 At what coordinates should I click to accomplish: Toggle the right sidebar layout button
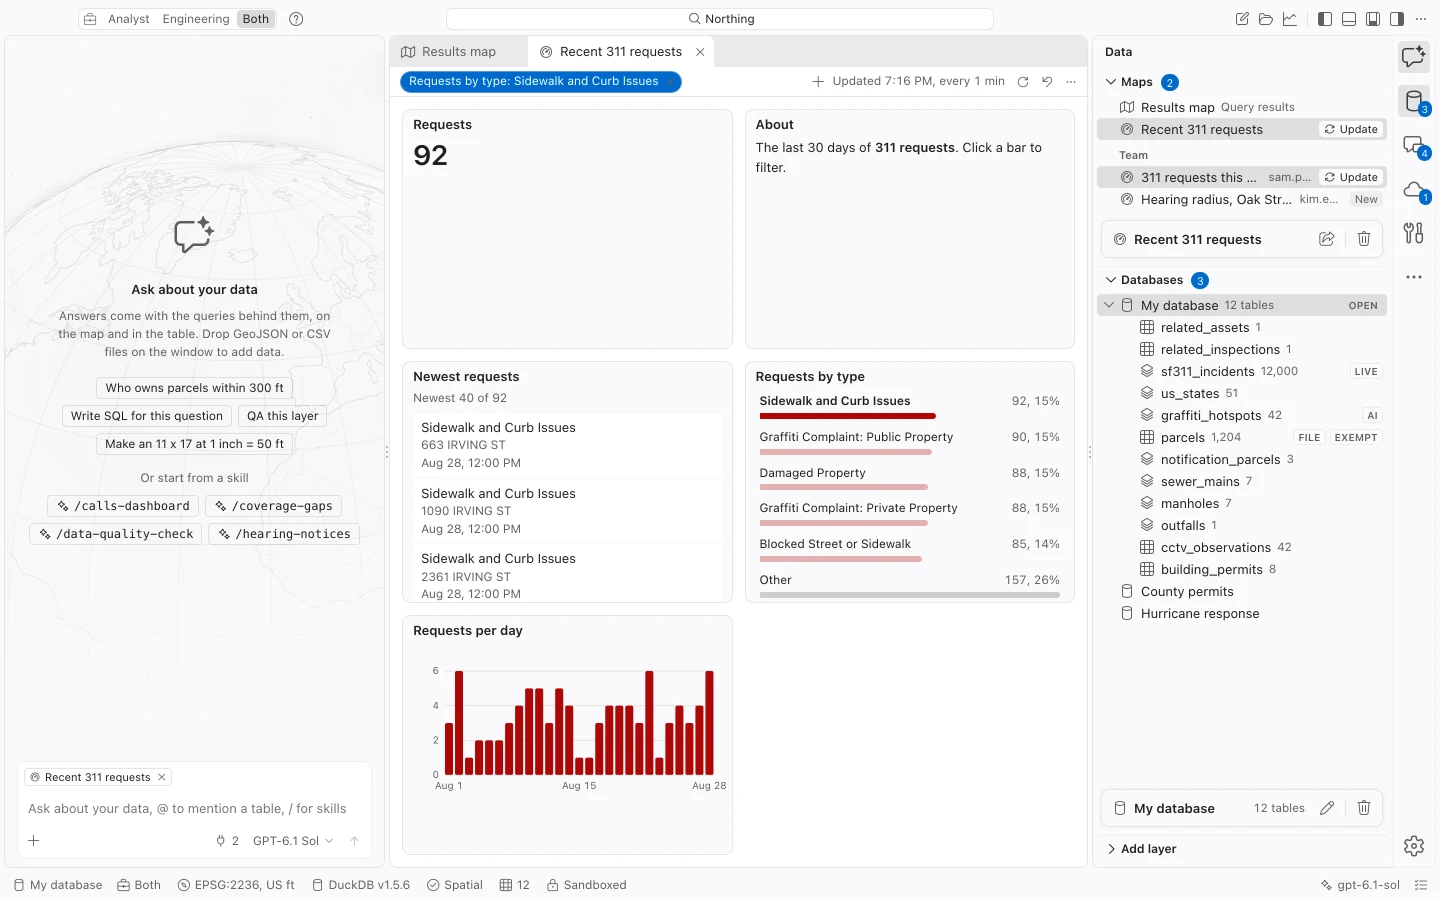coord(1397,19)
